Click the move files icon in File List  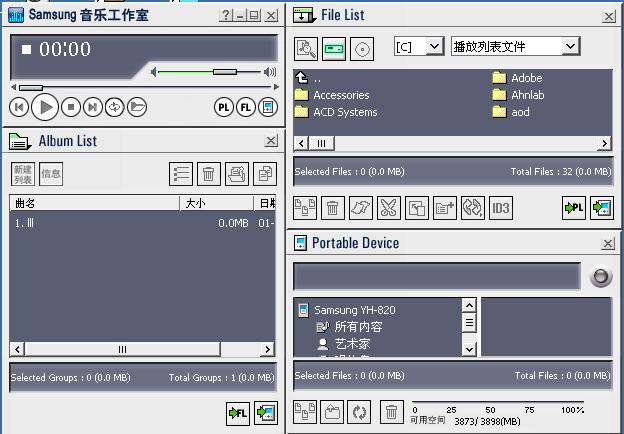417,208
